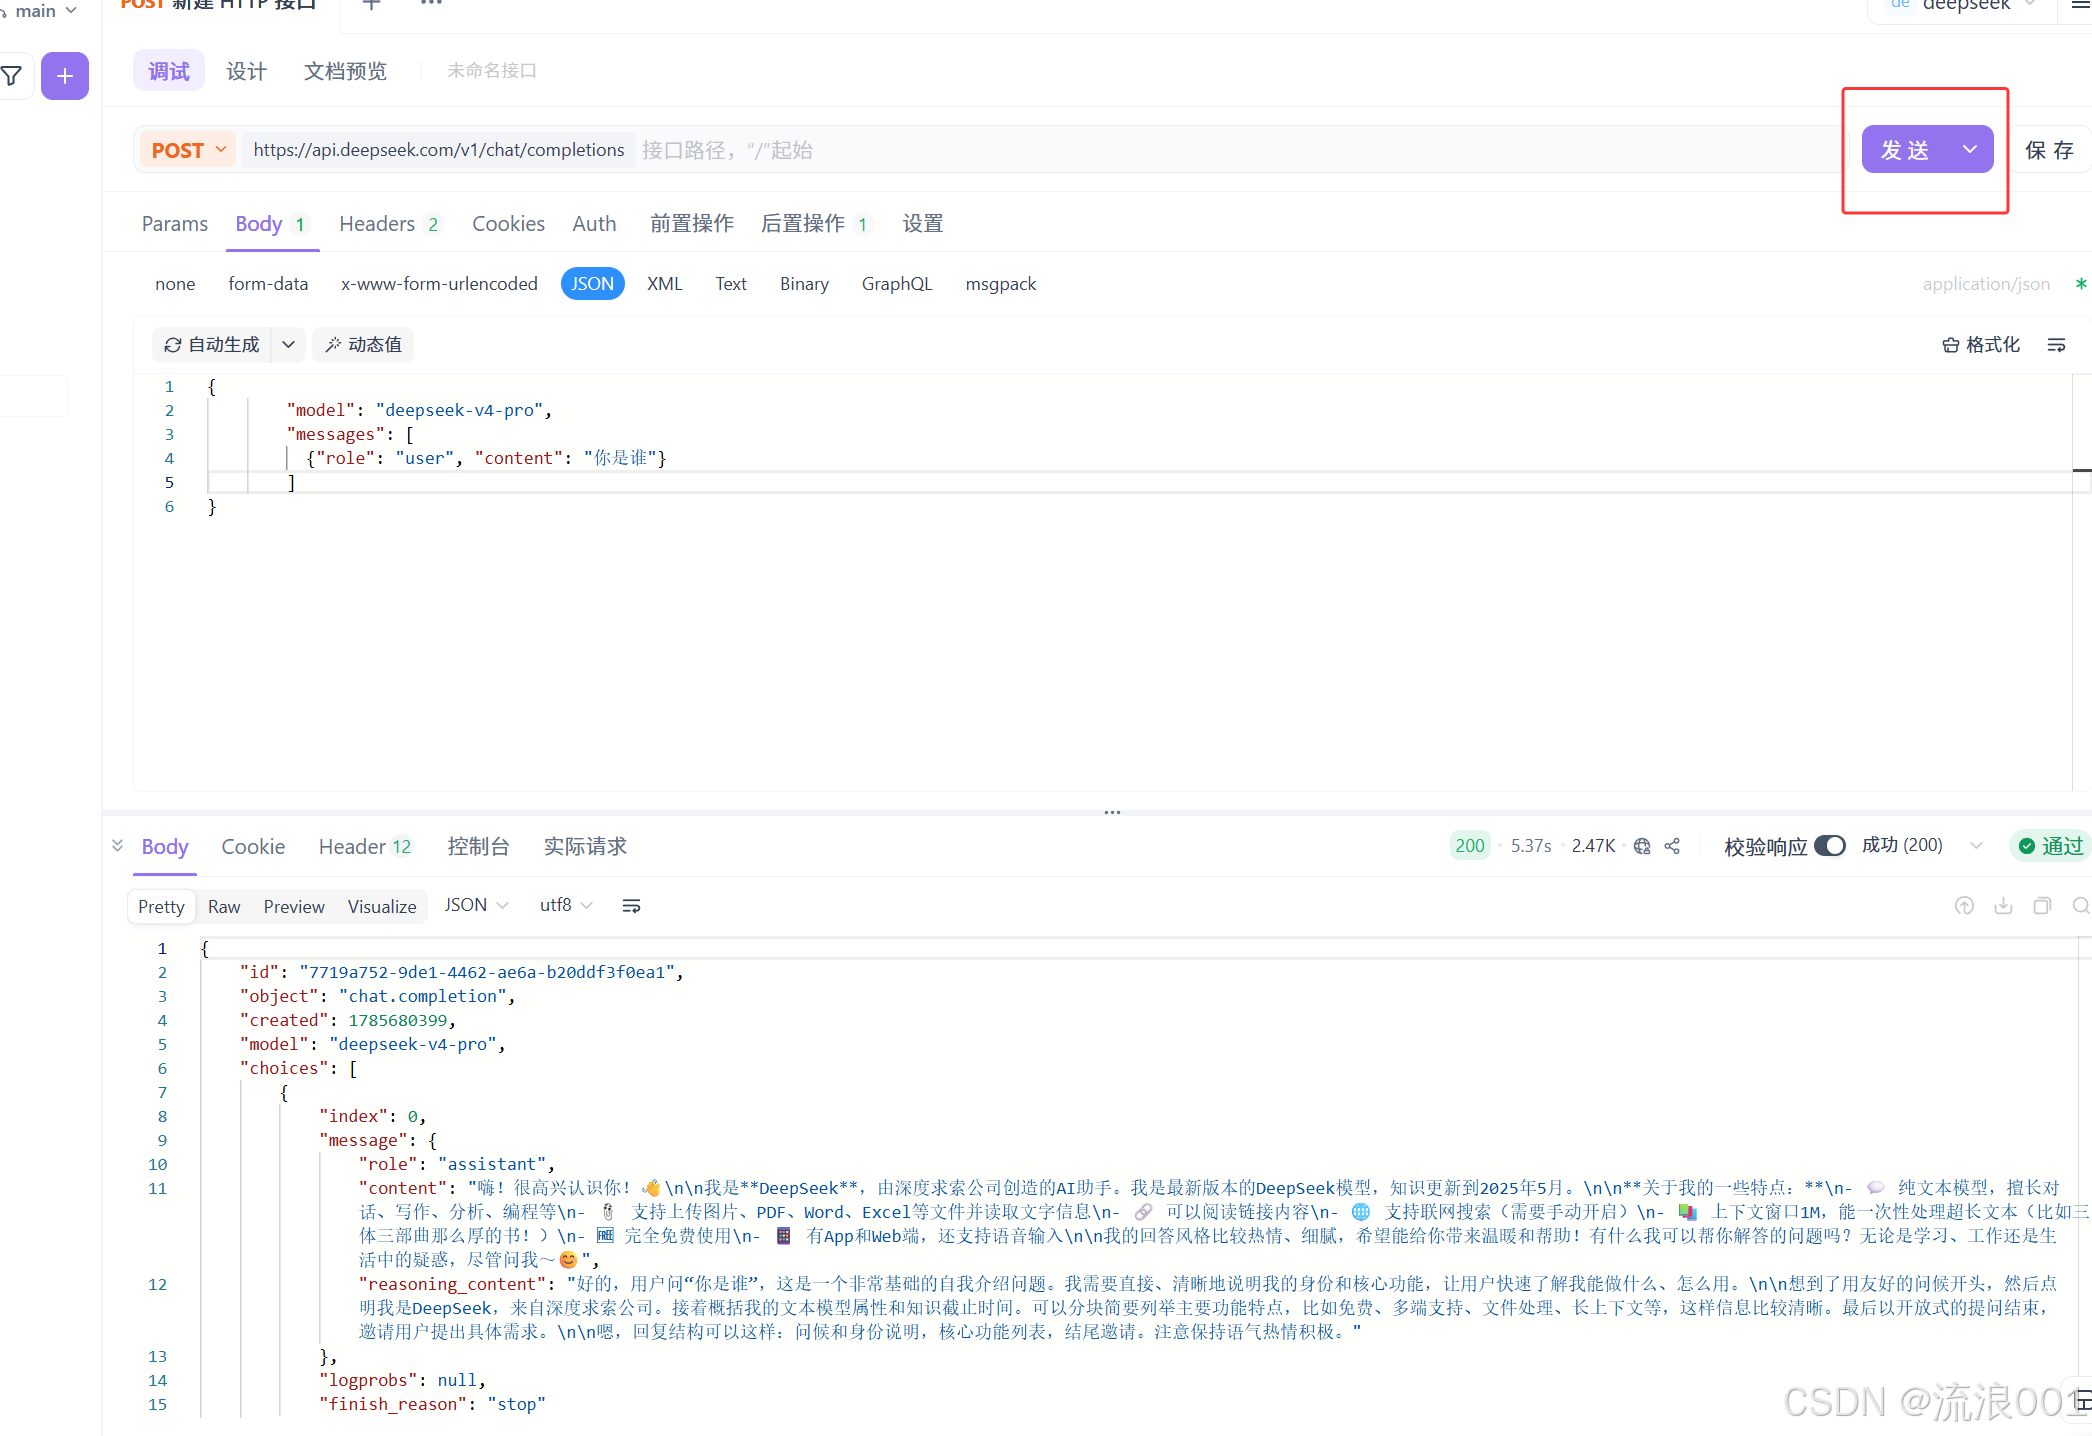Image resolution: width=2092 pixels, height=1436 pixels.
Task: Click the 自动生成 button
Action: (x=211, y=345)
